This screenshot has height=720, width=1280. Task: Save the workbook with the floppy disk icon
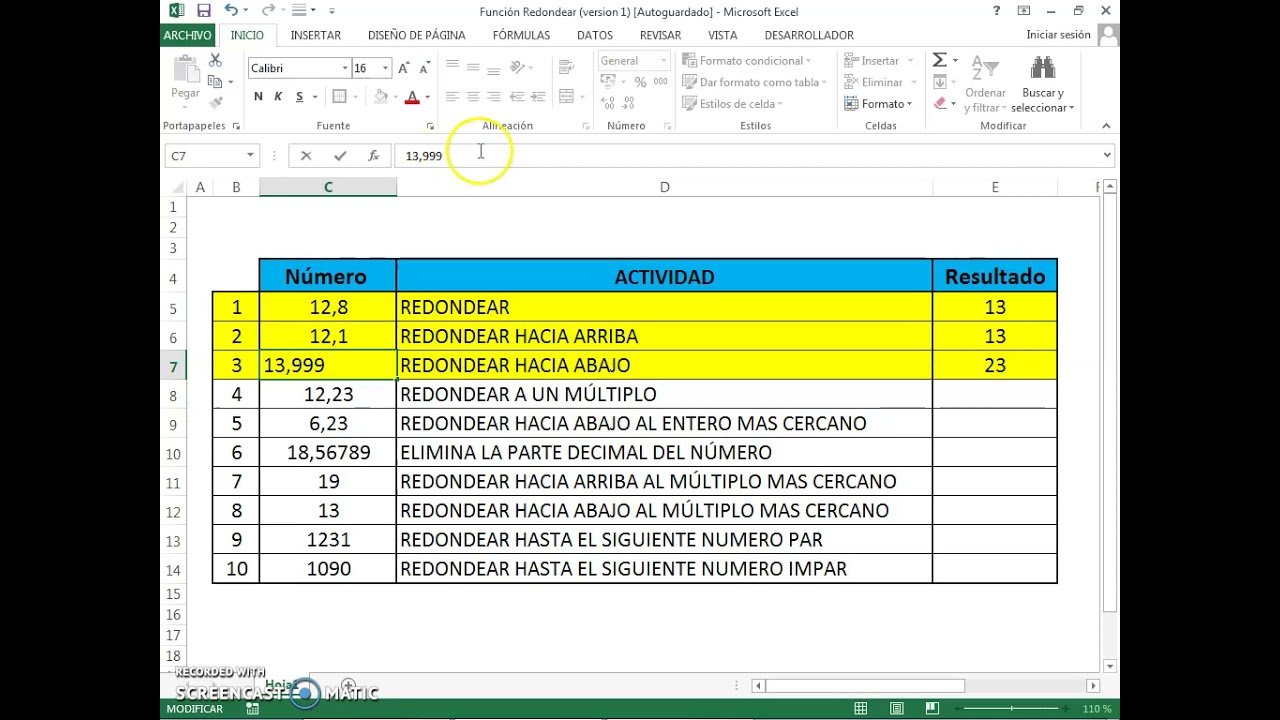point(204,11)
